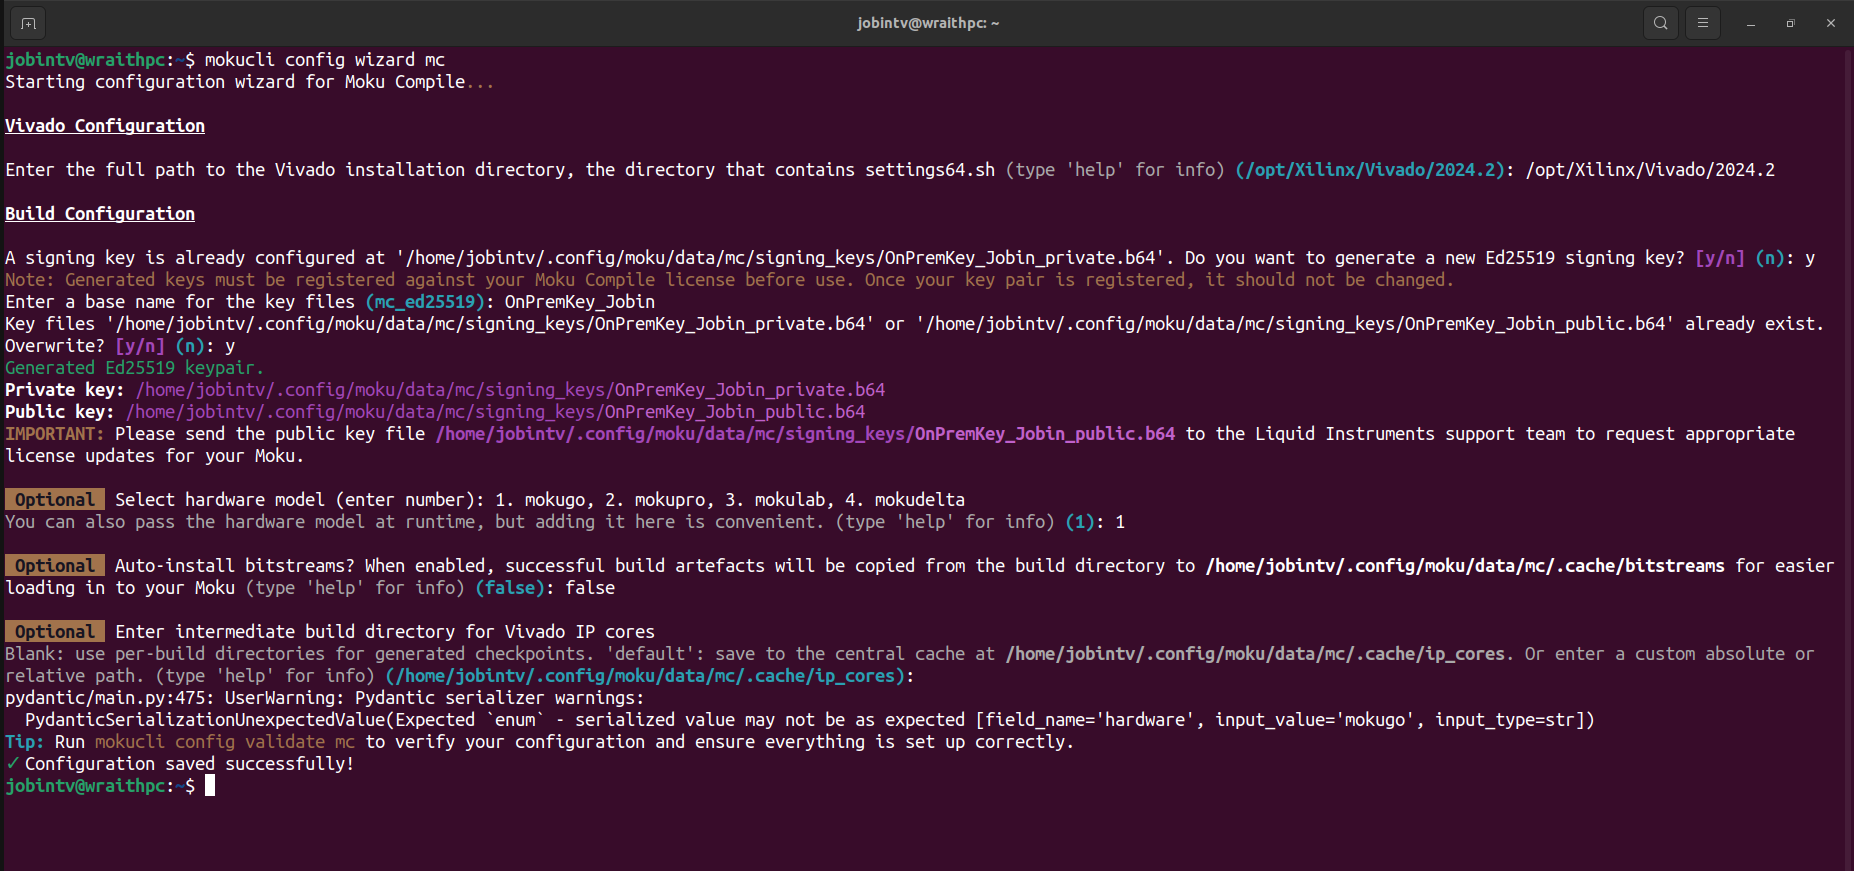This screenshot has width=1854, height=871.
Task: Click the mokucli config validate mc command
Action: point(225,742)
